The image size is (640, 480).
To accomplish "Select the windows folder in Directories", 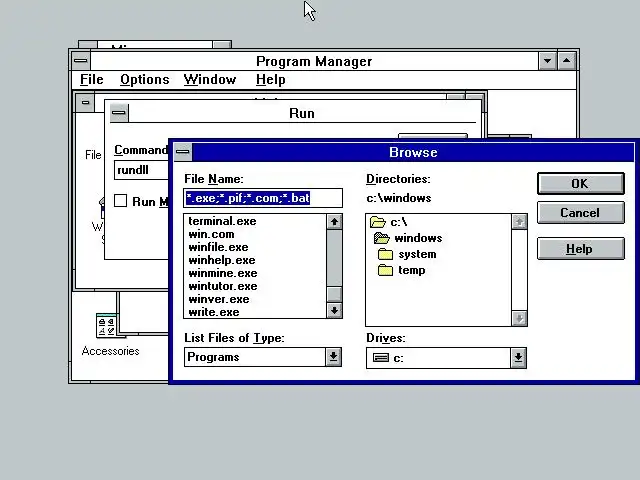I will click(408, 238).
